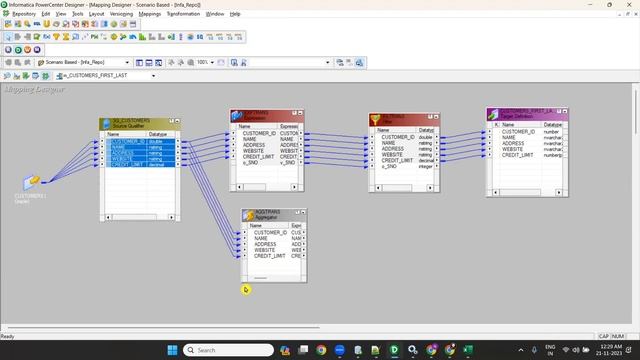Screen dimensions: 640x360
Task: Open the Transformation menu
Action: (x=183, y=14)
